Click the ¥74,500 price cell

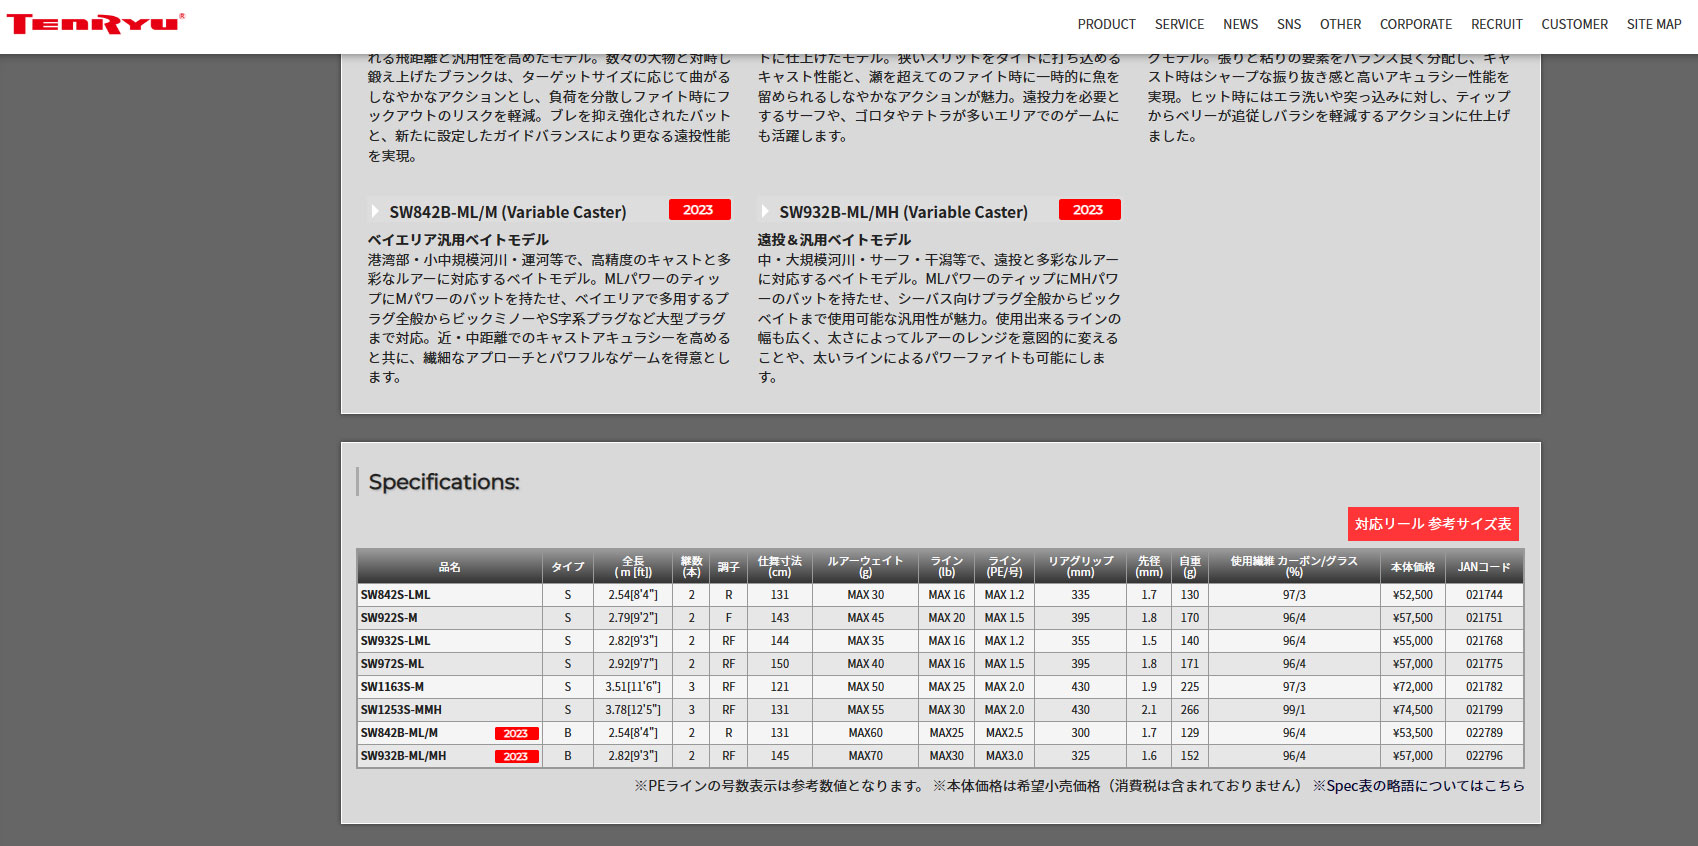tap(1412, 709)
